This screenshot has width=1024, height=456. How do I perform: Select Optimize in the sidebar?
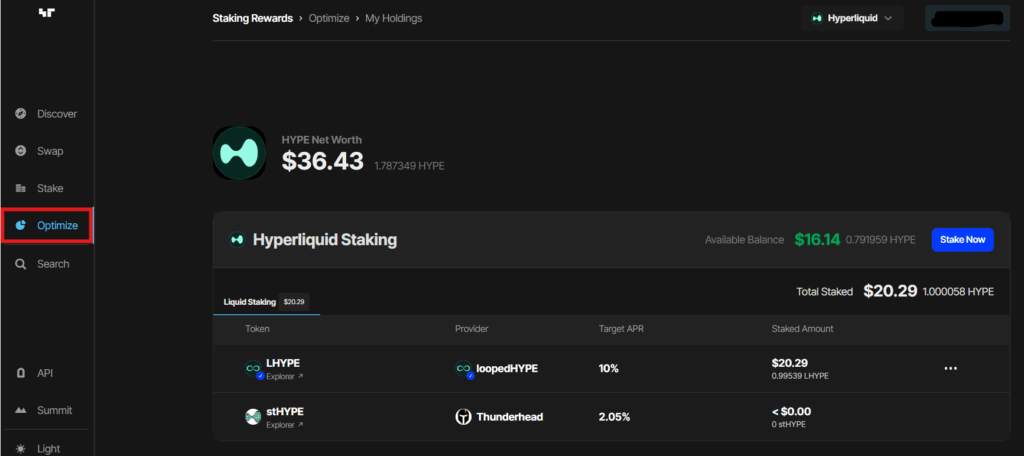[x=47, y=225]
